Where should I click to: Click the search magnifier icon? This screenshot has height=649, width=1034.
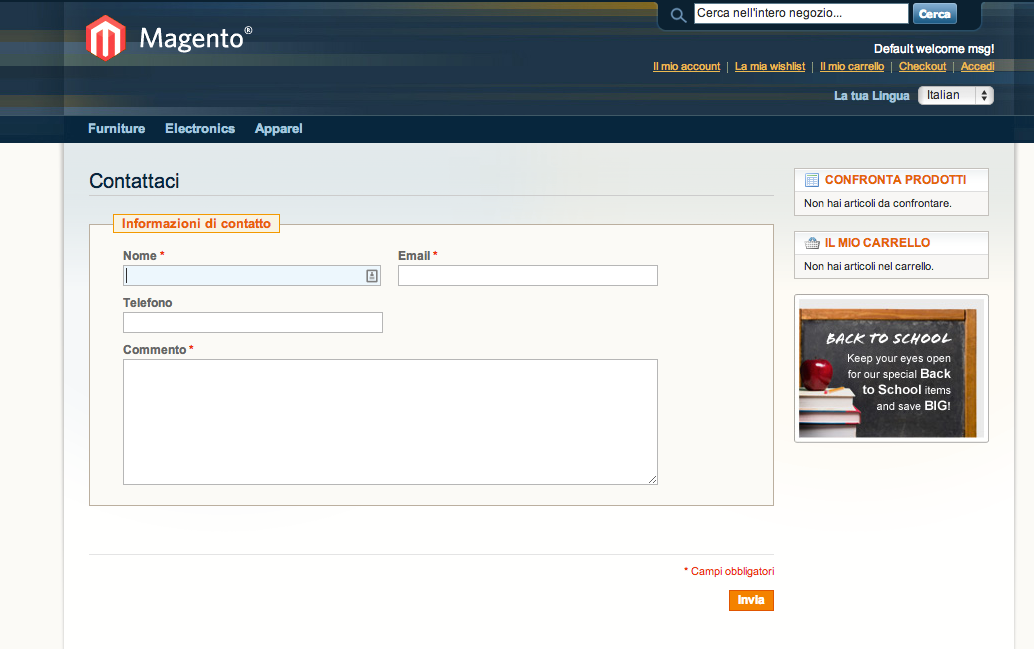(x=678, y=15)
